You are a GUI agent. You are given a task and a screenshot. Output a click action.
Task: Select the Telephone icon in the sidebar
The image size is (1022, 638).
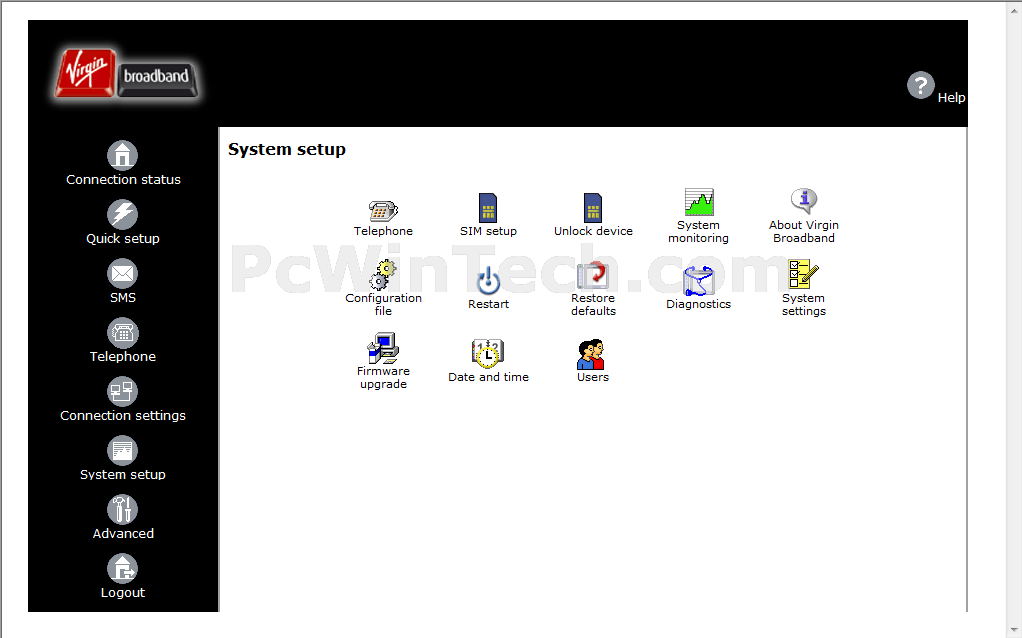click(x=123, y=333)
